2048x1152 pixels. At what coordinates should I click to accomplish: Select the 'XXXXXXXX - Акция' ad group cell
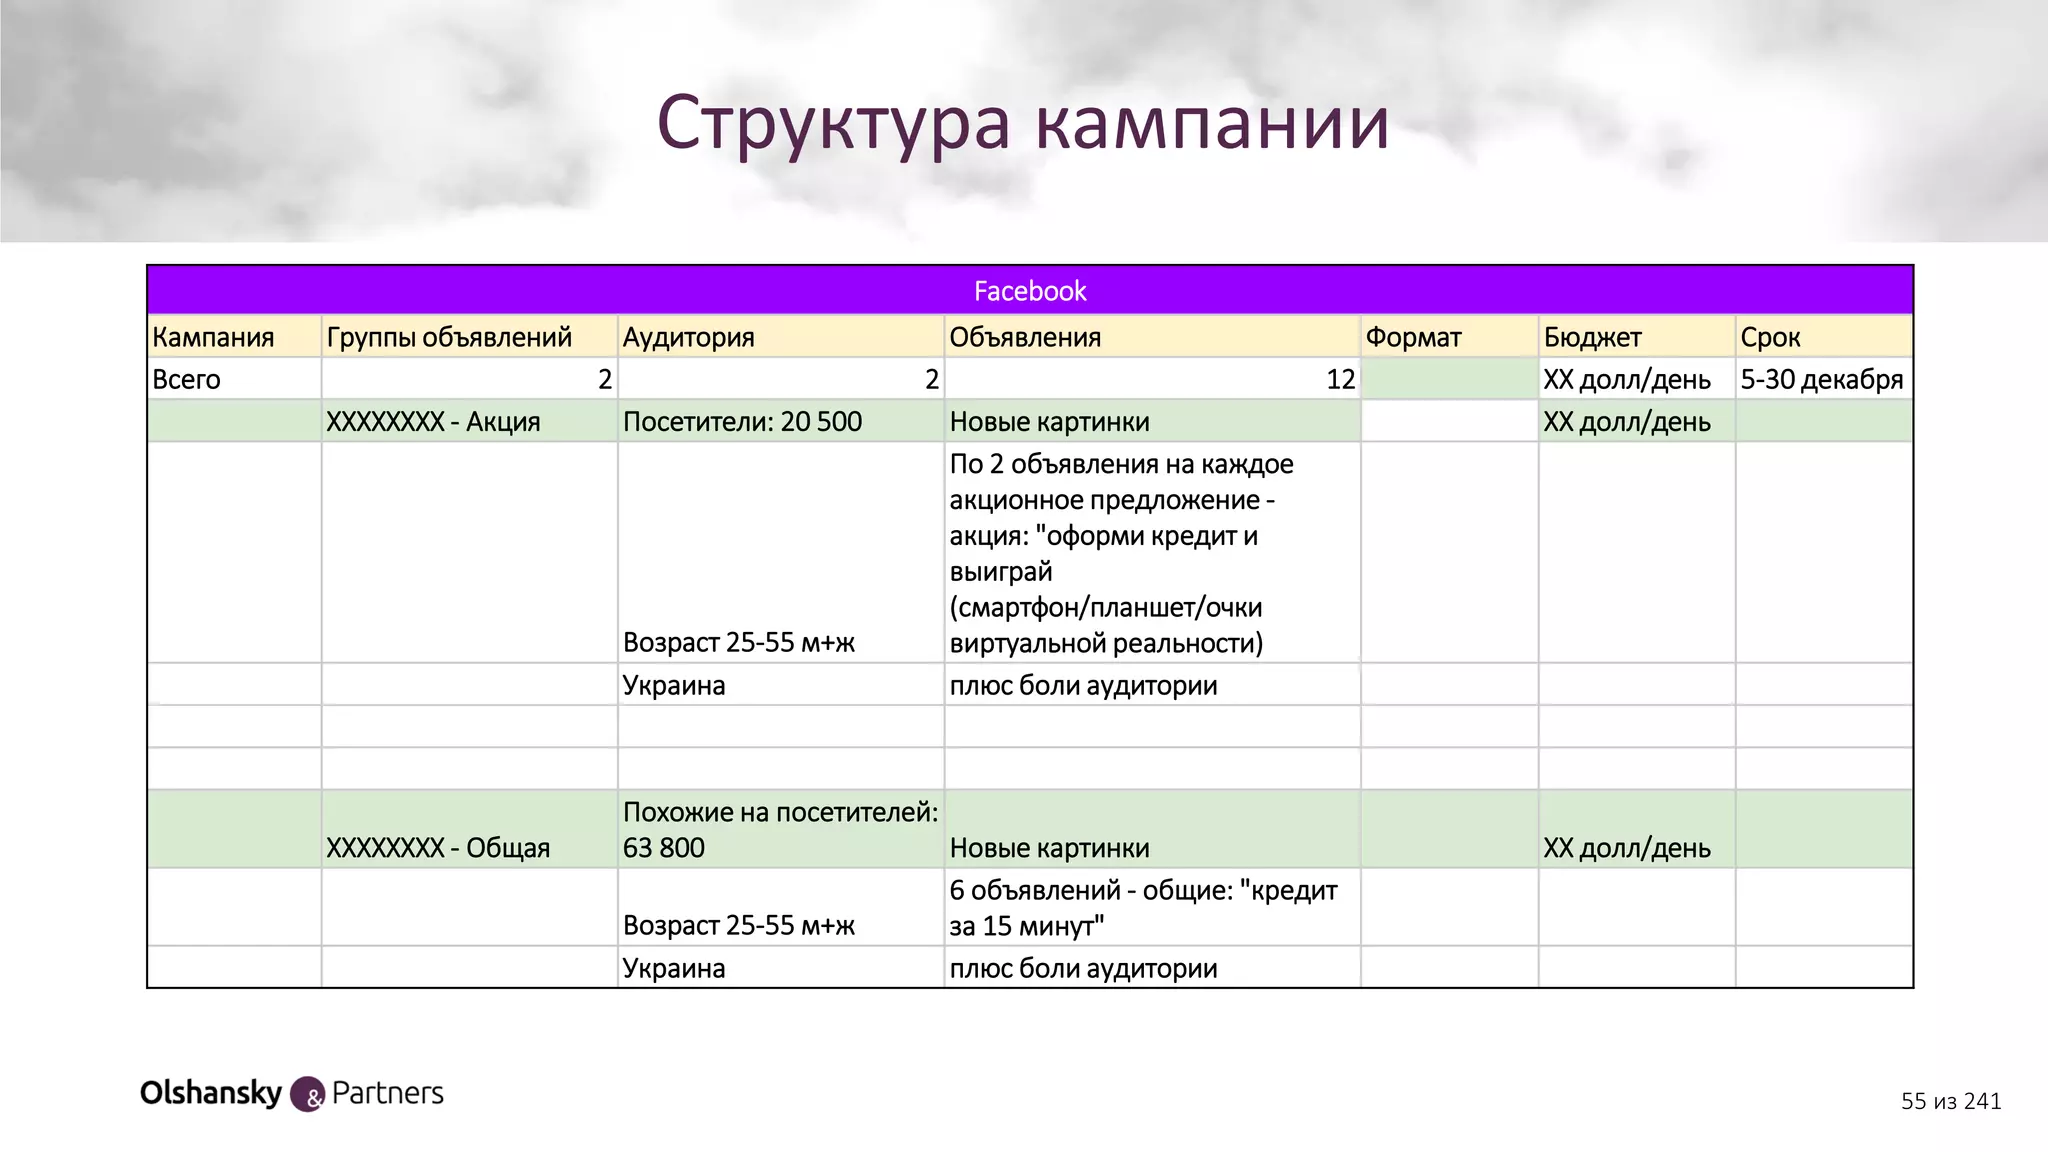point(469,421)
